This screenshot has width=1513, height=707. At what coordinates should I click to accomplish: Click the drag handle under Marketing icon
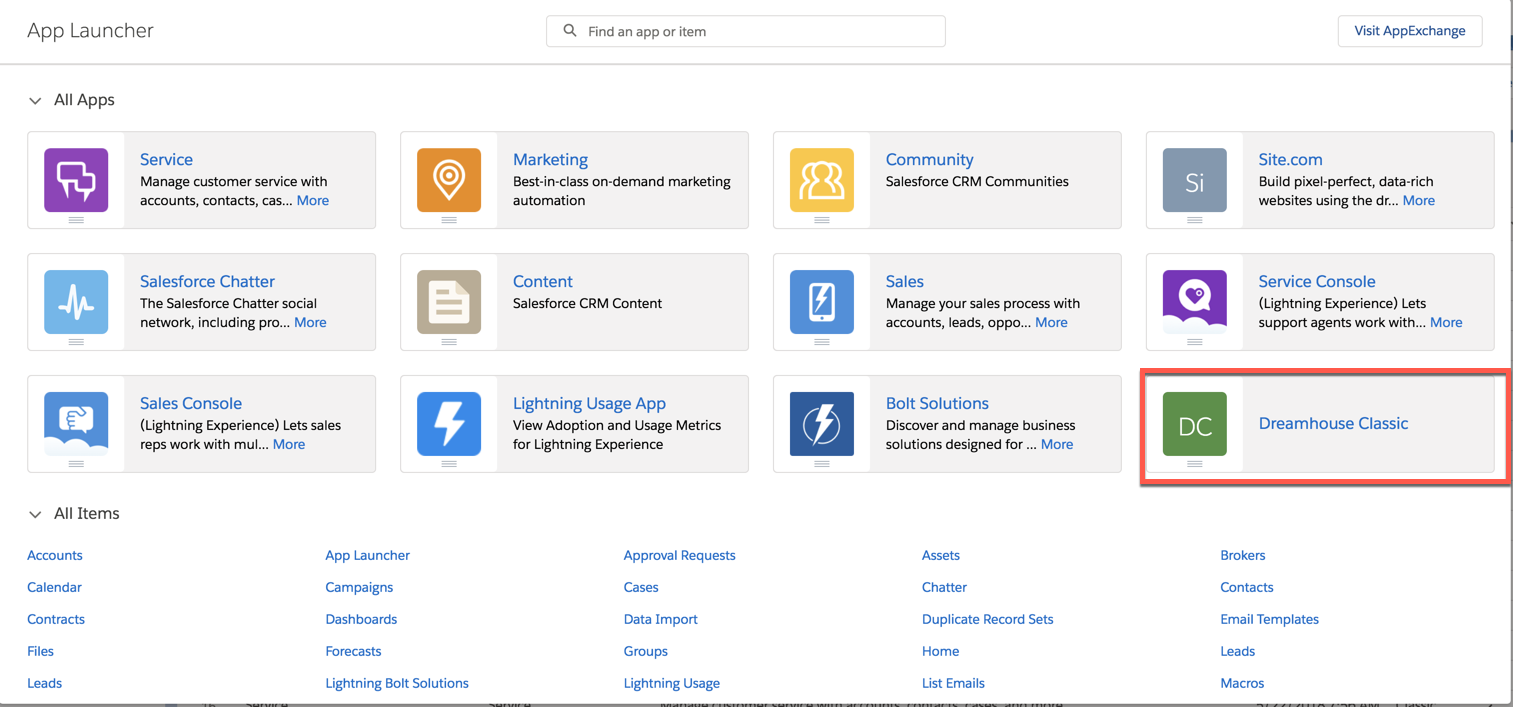click(x=449, y=220)
